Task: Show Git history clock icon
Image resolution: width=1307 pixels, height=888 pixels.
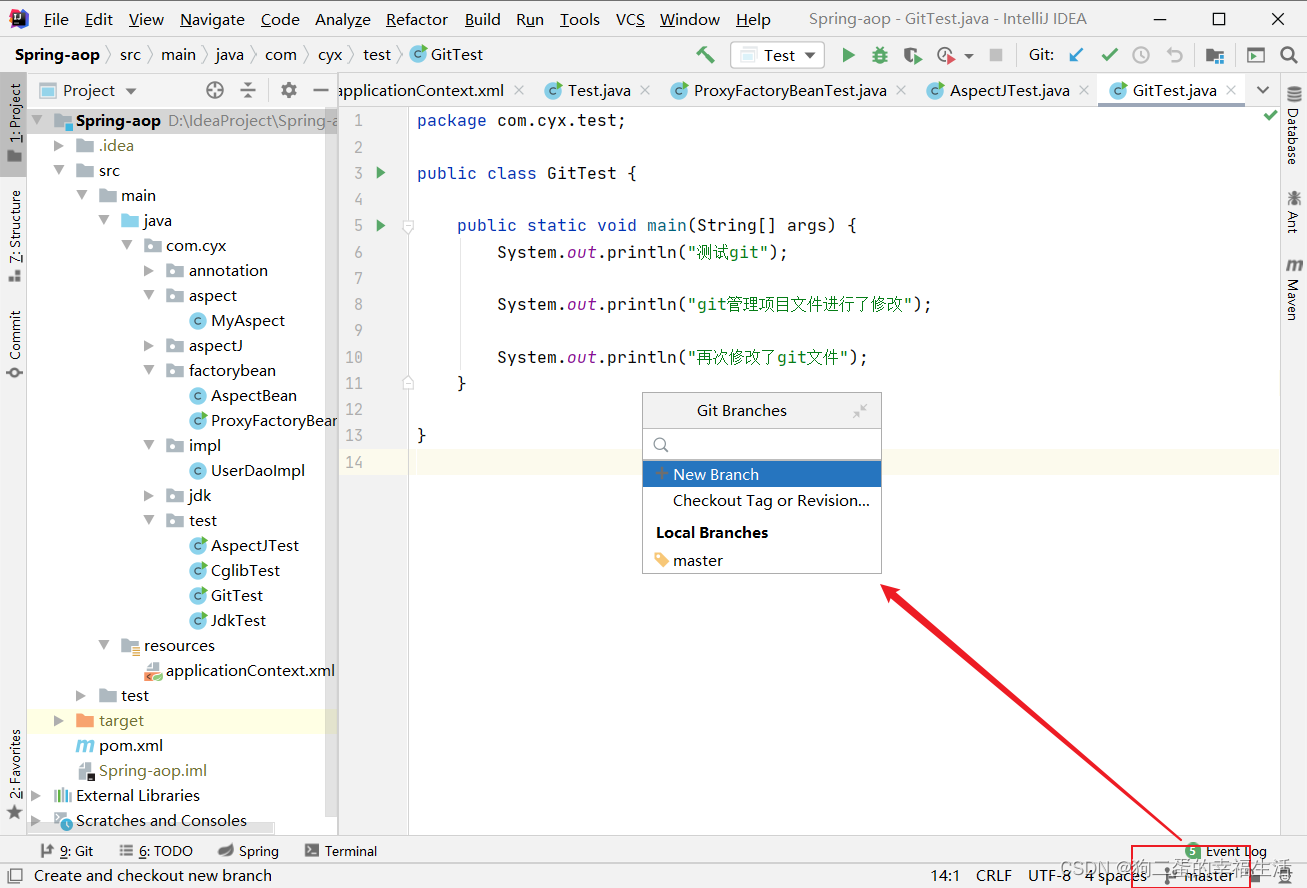Action: coord(1141,55)
